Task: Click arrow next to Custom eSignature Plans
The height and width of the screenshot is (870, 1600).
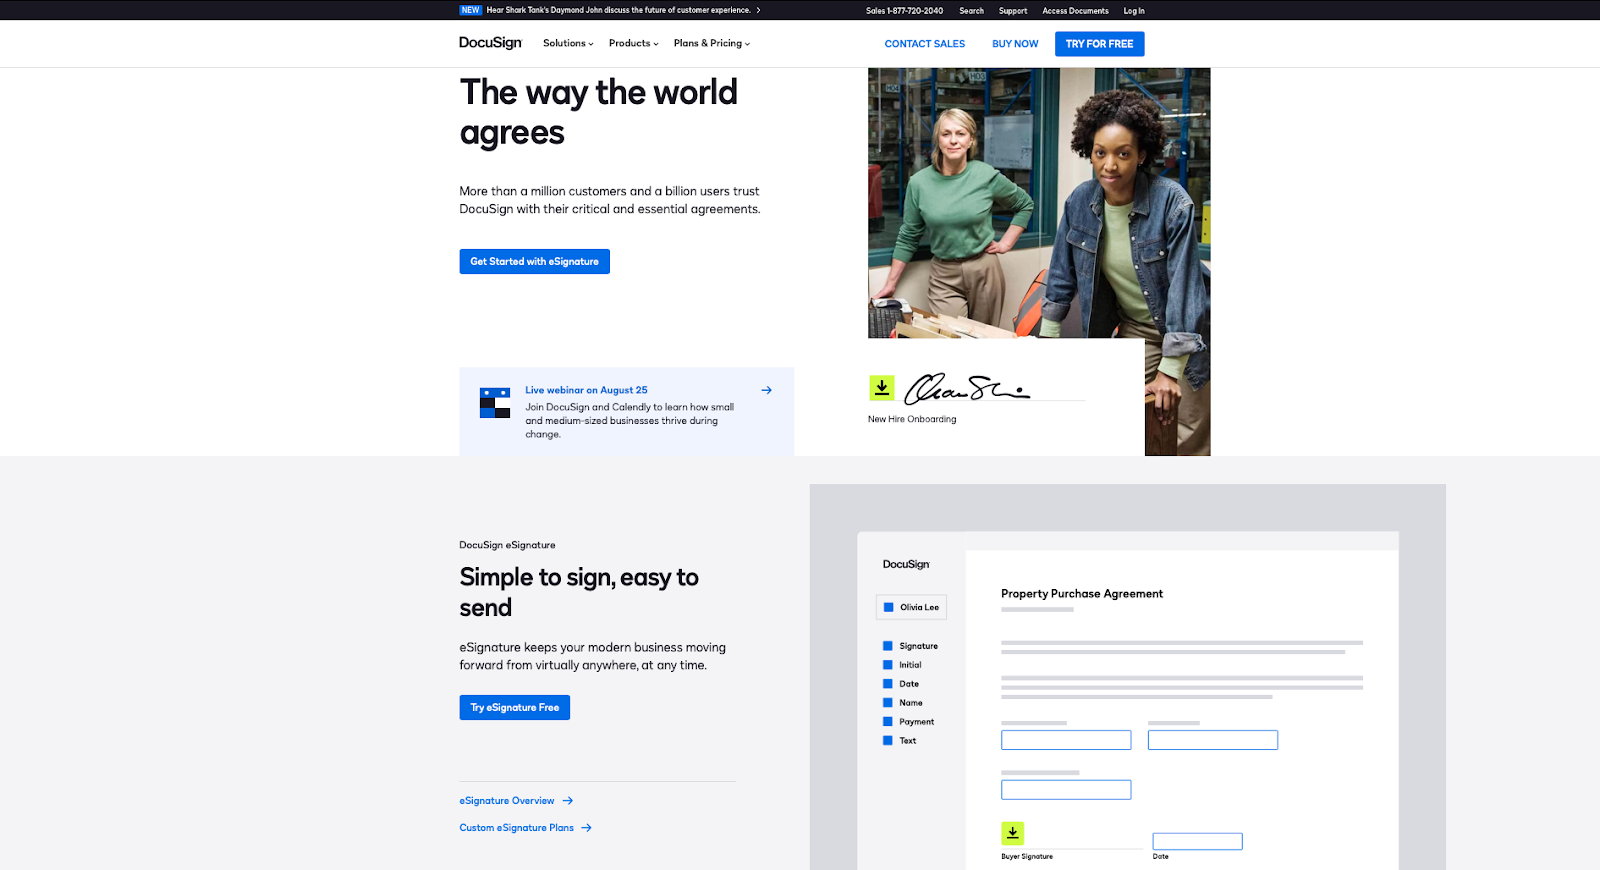Action: pos(587,828)
